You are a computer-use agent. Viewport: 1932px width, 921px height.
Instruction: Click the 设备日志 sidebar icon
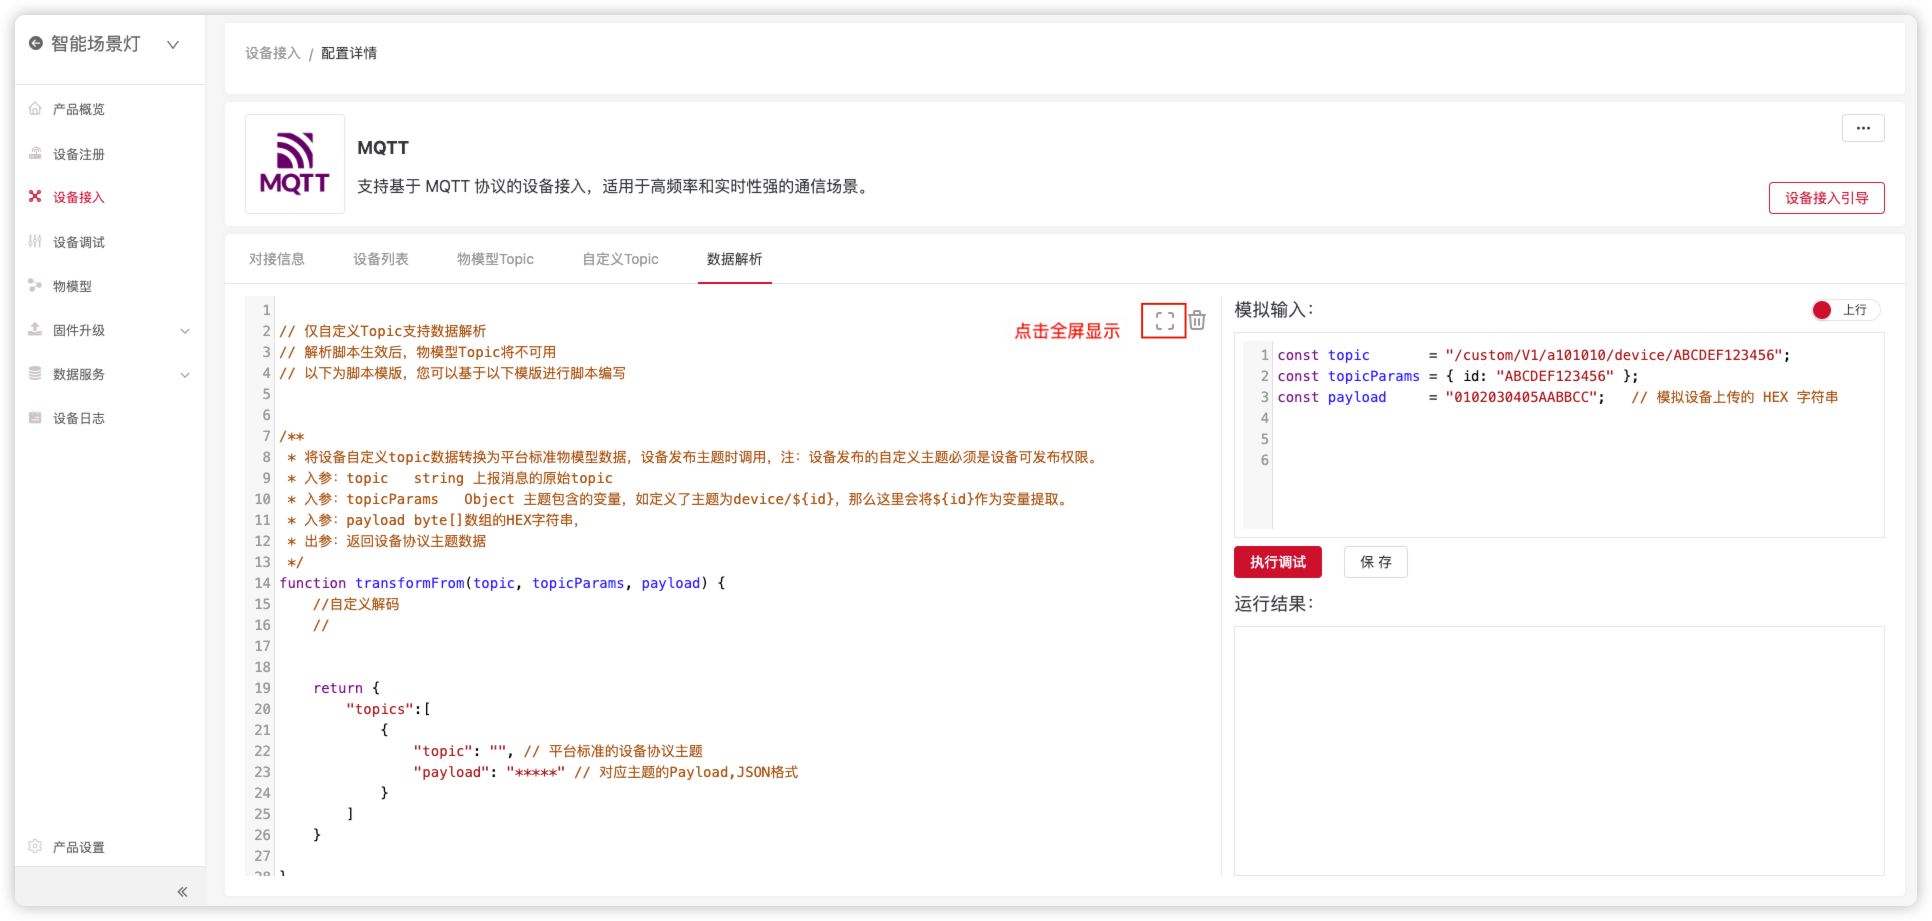[x=36, y=418]
